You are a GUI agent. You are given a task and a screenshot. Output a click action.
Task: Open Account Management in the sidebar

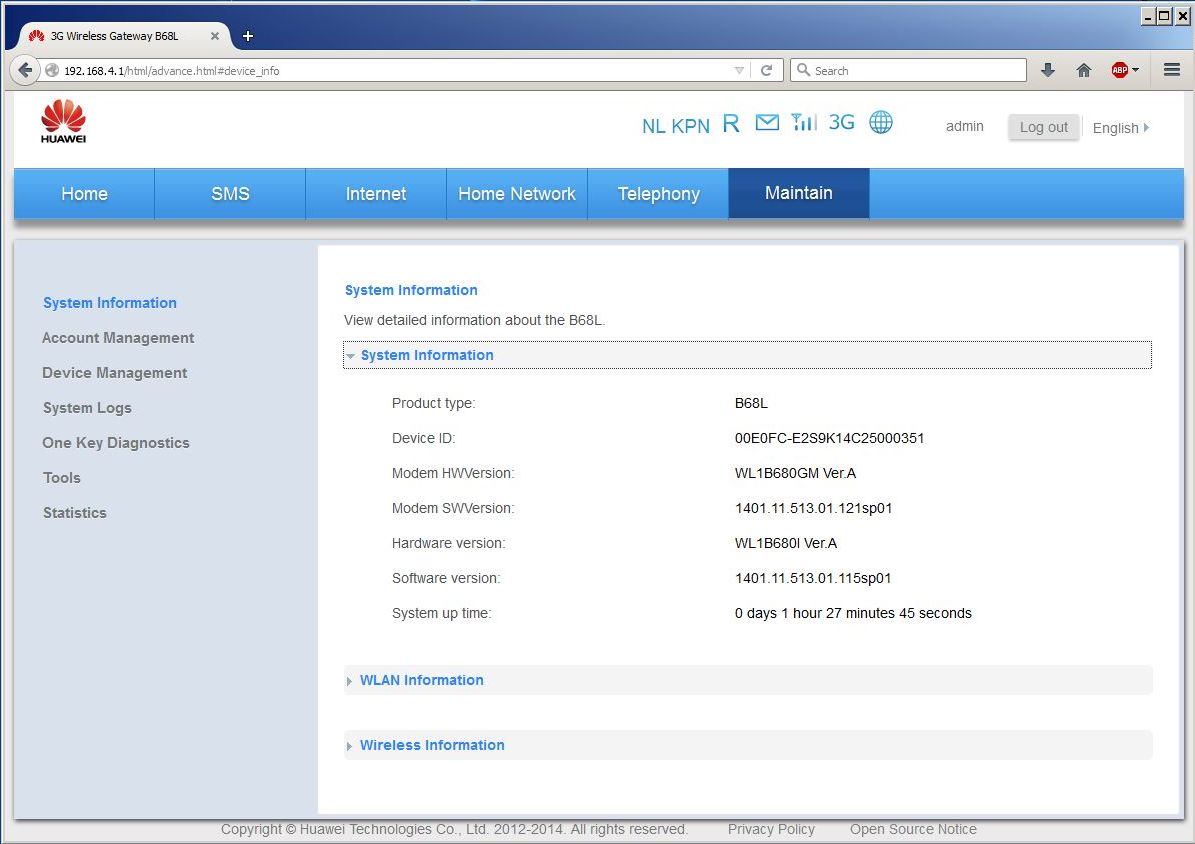tap(118, 338)
